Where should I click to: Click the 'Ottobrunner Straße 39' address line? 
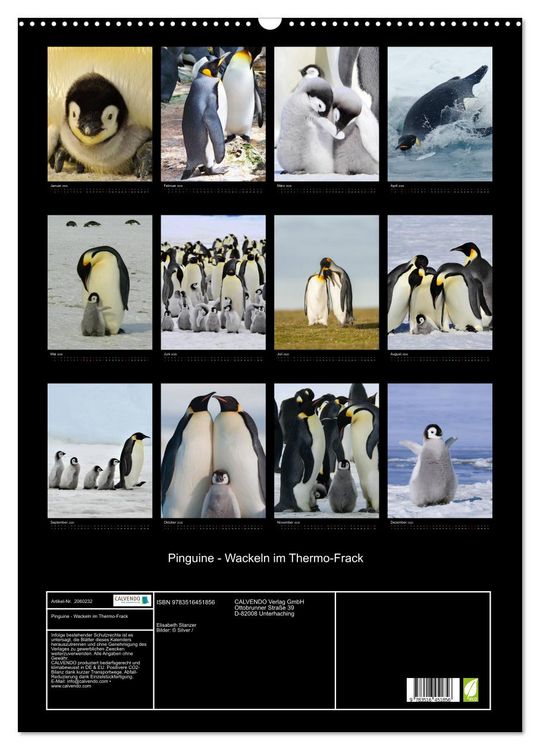coord(264,607)
